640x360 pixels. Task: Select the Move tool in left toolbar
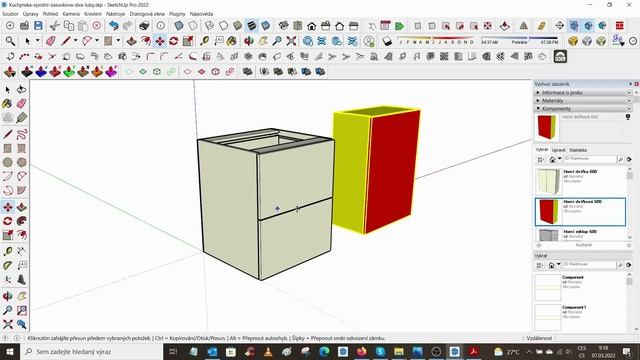click(x=8, y=207)
